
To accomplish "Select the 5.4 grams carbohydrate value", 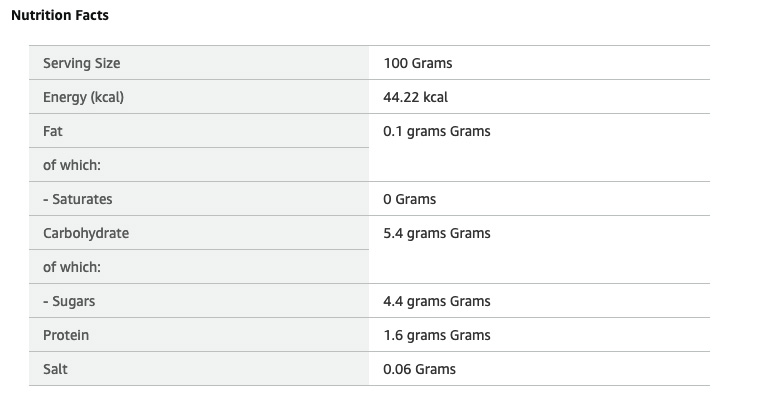I will pos(436,233).
